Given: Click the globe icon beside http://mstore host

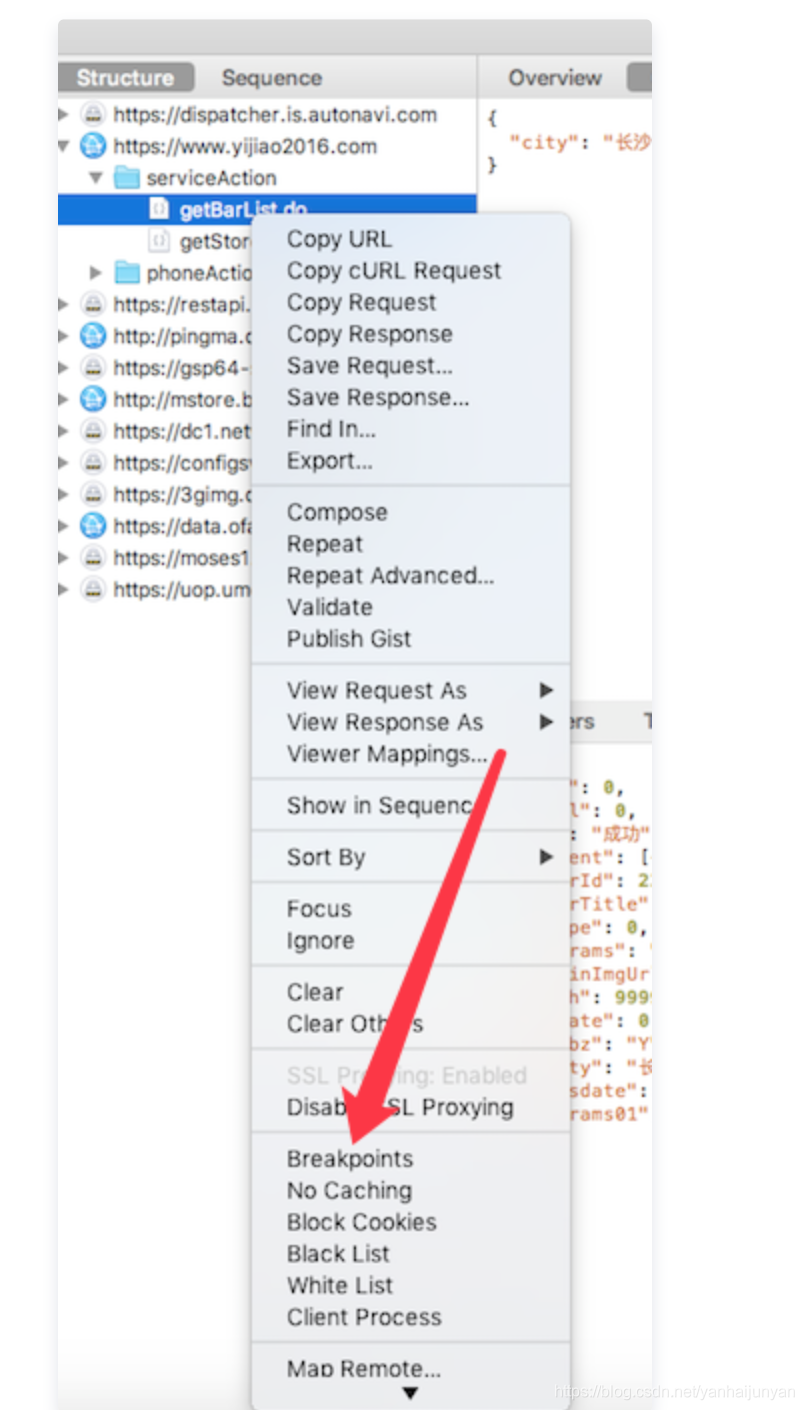Looking at the screenshot, I should tap(93, 400).
